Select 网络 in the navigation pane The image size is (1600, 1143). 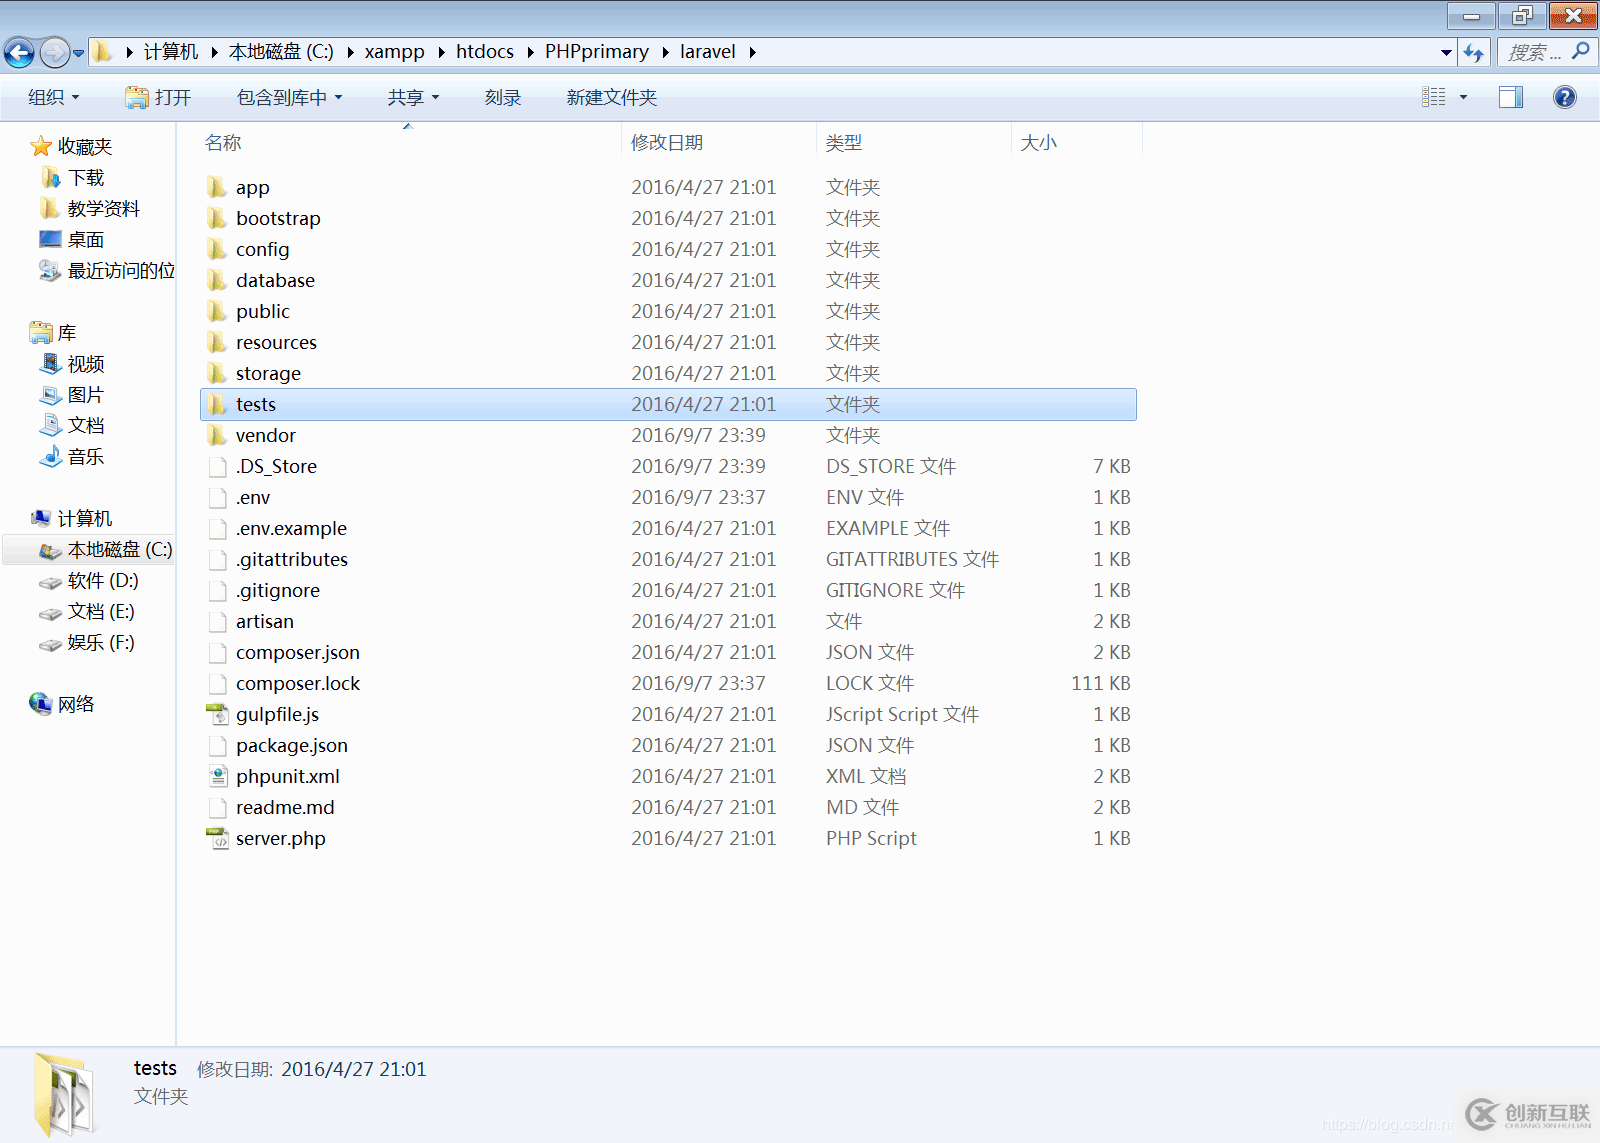pyautogui.click(x=76, y=705)
